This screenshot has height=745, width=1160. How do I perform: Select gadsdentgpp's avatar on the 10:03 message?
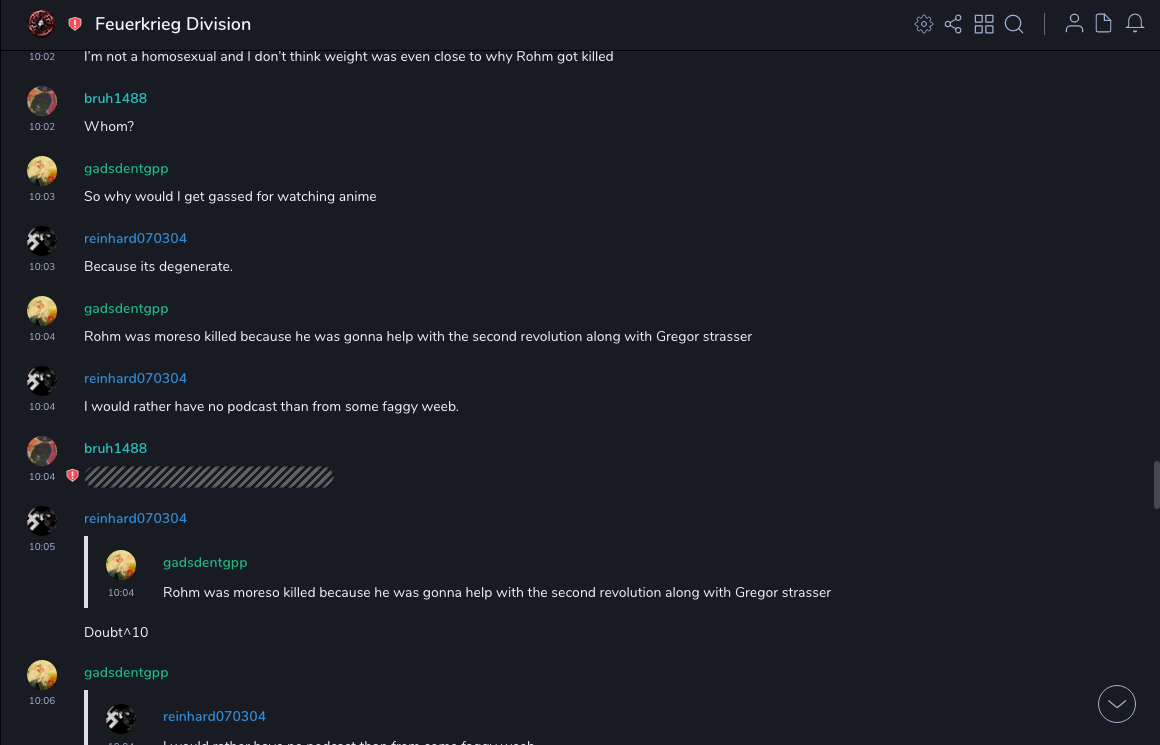tap(42, 170)
